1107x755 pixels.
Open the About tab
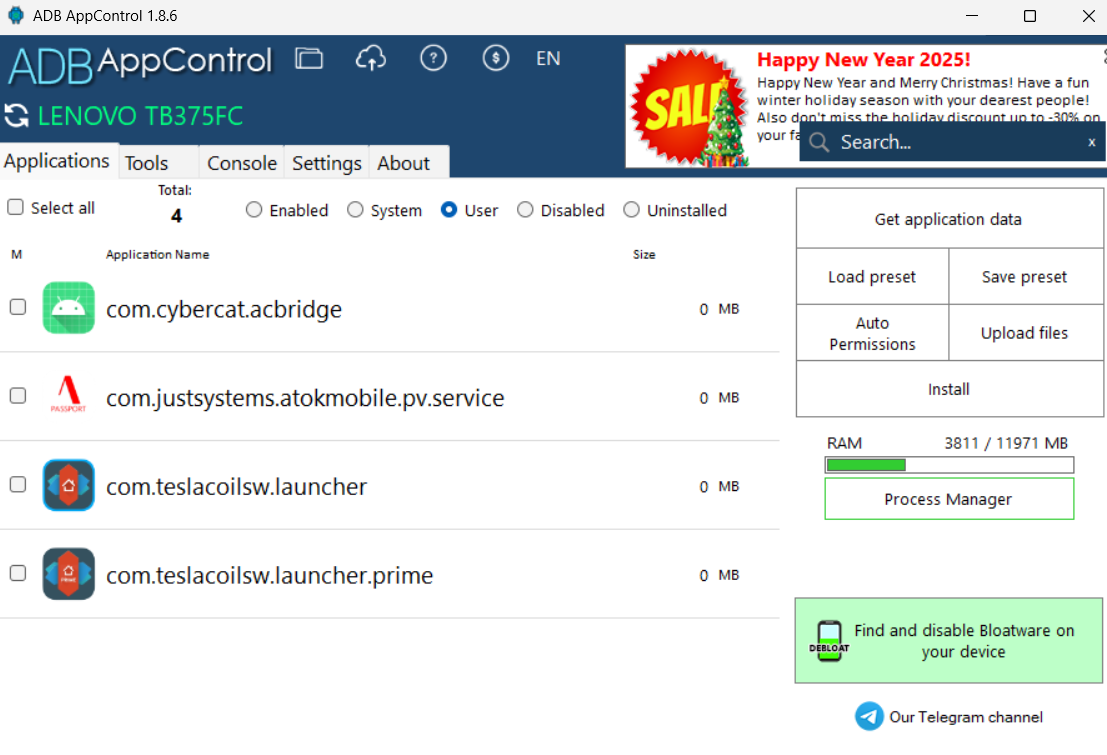click(409, 162)
